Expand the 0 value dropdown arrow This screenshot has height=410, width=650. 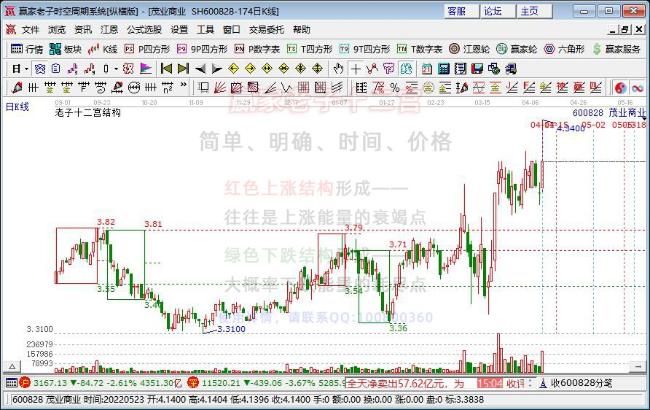click(116, 69)
